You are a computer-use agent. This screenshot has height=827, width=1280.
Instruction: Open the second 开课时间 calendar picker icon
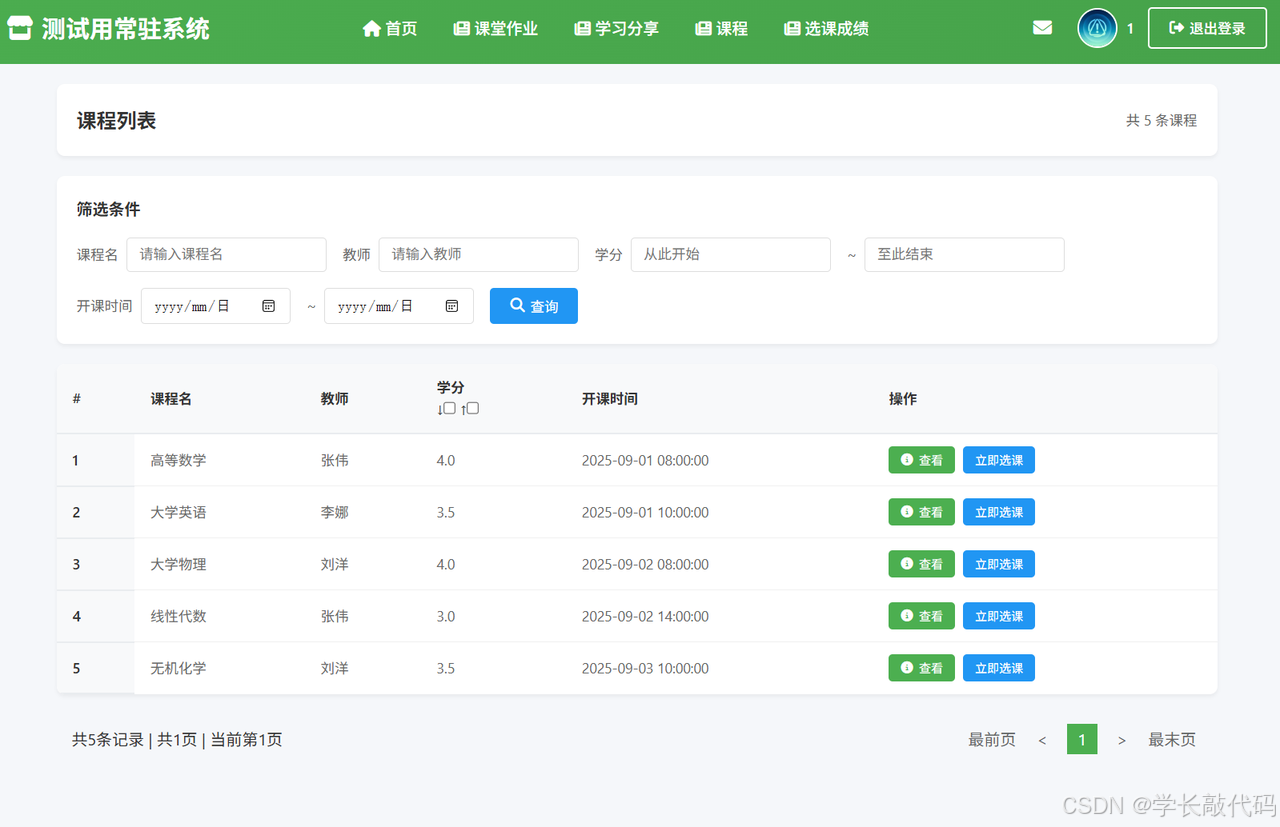click(451, 305)
